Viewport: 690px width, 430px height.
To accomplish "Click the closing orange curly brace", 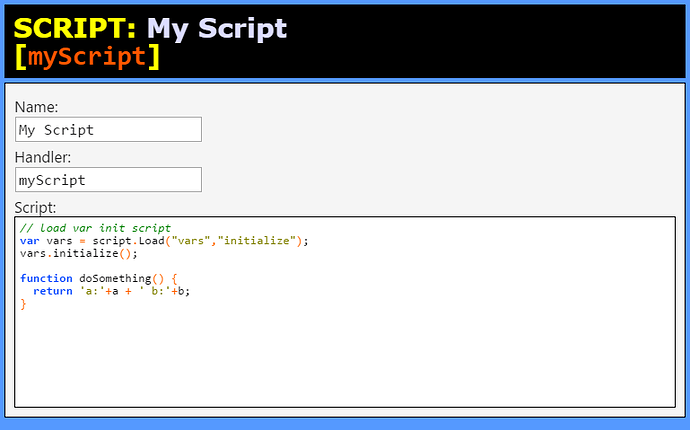I will pyautogui.click(x=23, y=304).
